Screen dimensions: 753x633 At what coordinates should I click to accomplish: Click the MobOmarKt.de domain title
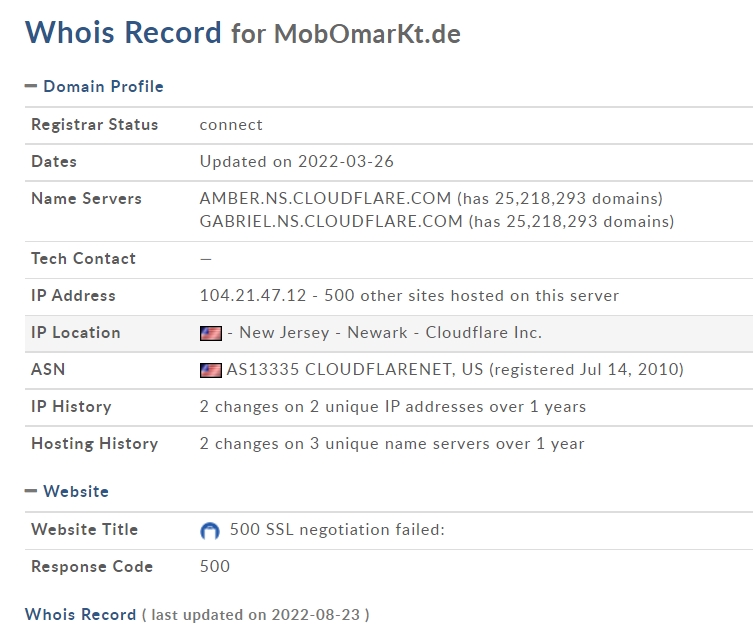pyautogui.click(x=367, y=34)
